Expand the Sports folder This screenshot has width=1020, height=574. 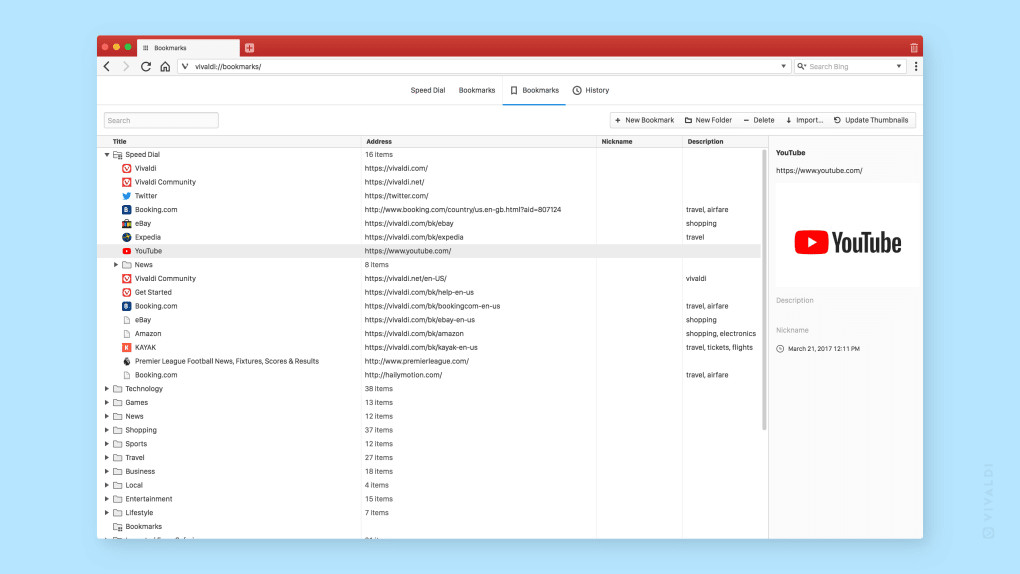point(107,444)
